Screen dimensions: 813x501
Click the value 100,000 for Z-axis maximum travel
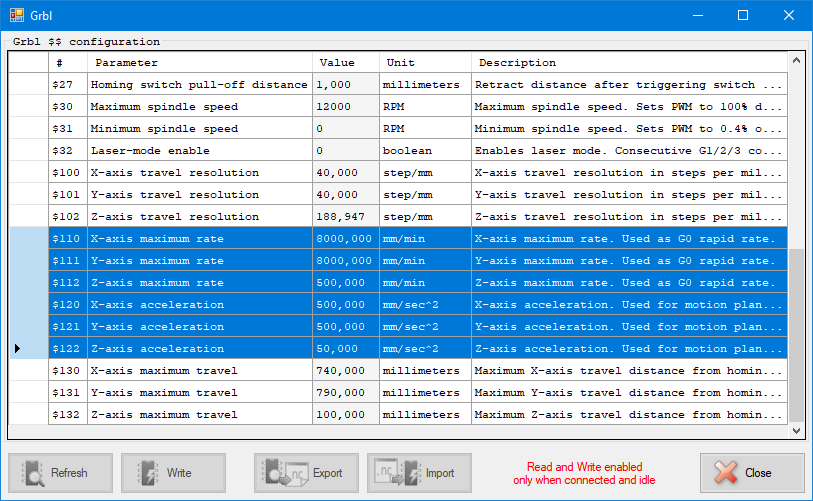click(x=346, y=414)
